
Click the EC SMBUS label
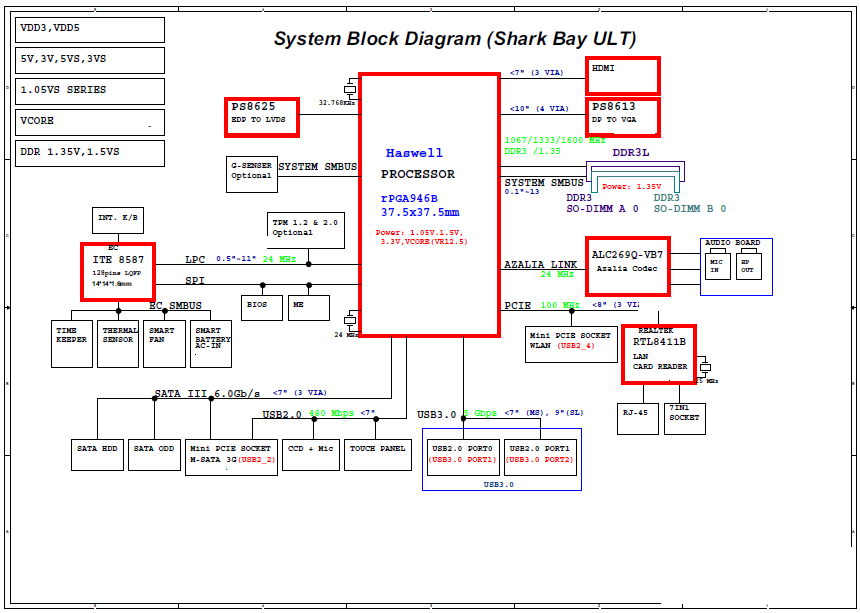(x=175, y=305)
